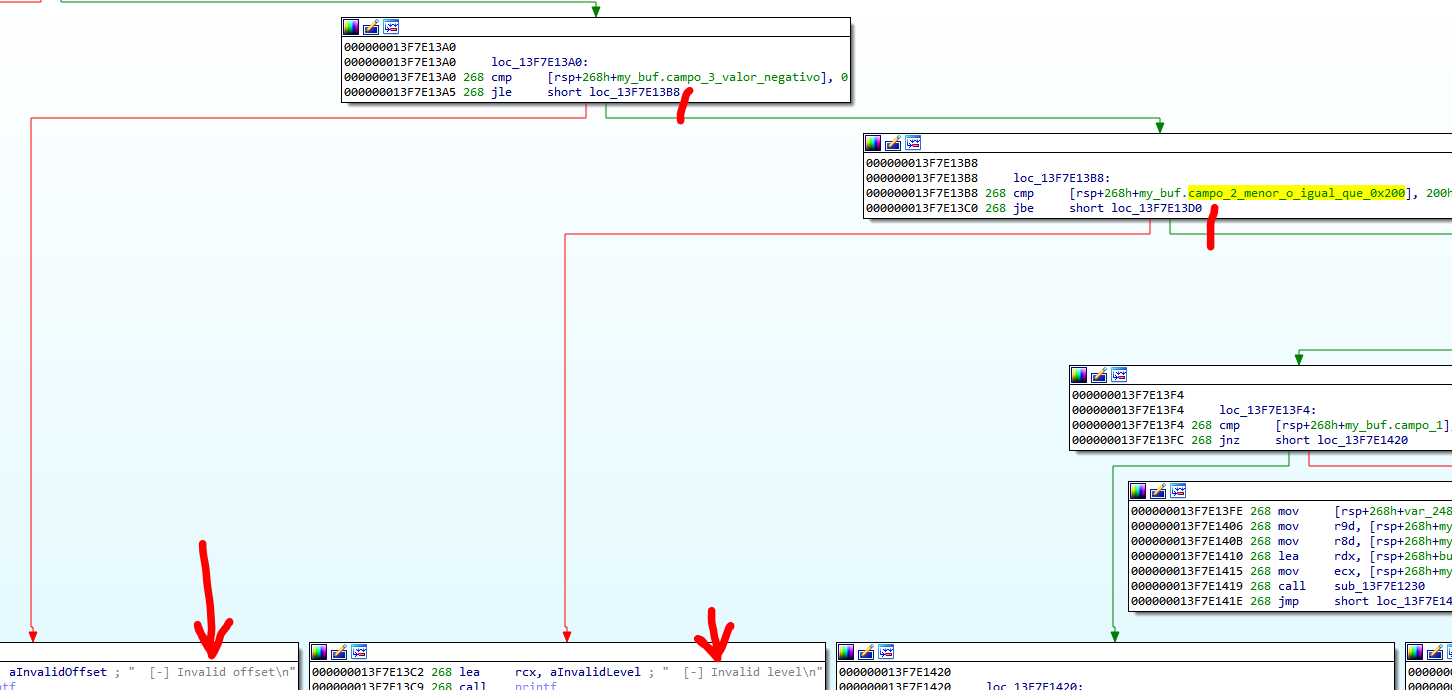Image resolution: width=1452 pixels, height=690 pixels.
Task: Select the called function sub_13F7E1230
Action: (x=1379, y=586)
